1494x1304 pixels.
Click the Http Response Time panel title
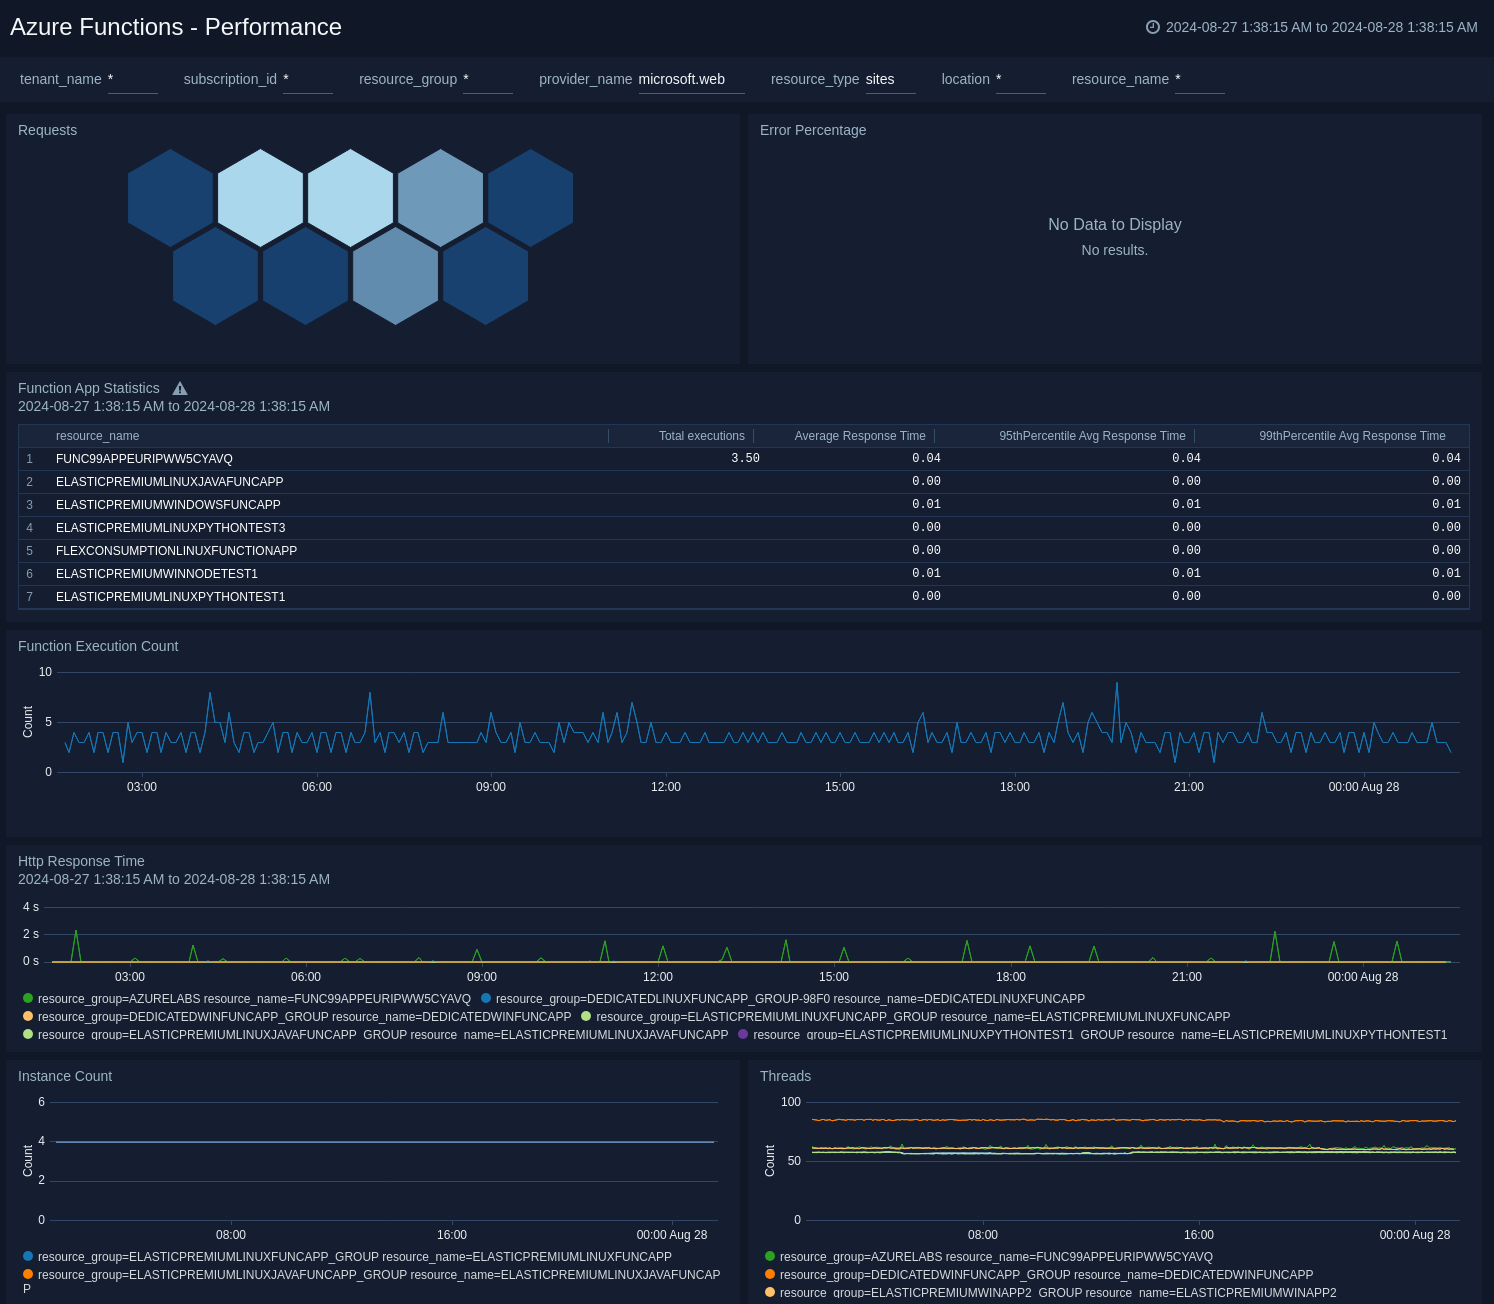click(x=81, y=861)
